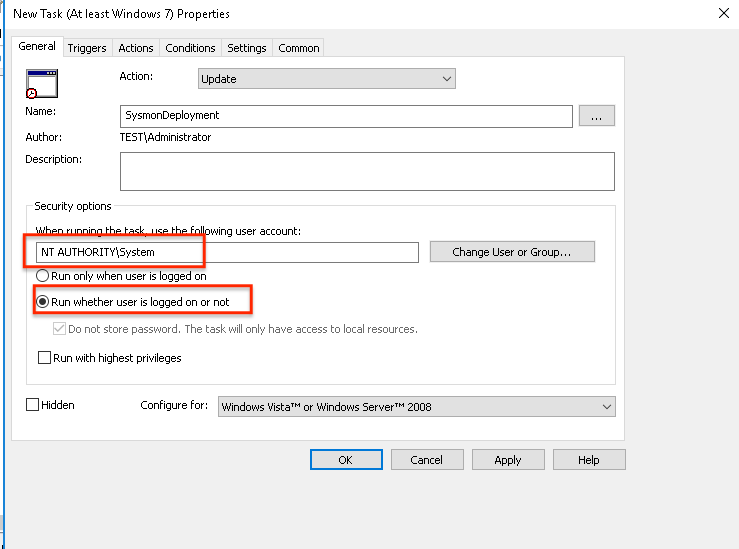
Task: Expand the Action dropdown showing Update
Action: [x=326, y=79]
